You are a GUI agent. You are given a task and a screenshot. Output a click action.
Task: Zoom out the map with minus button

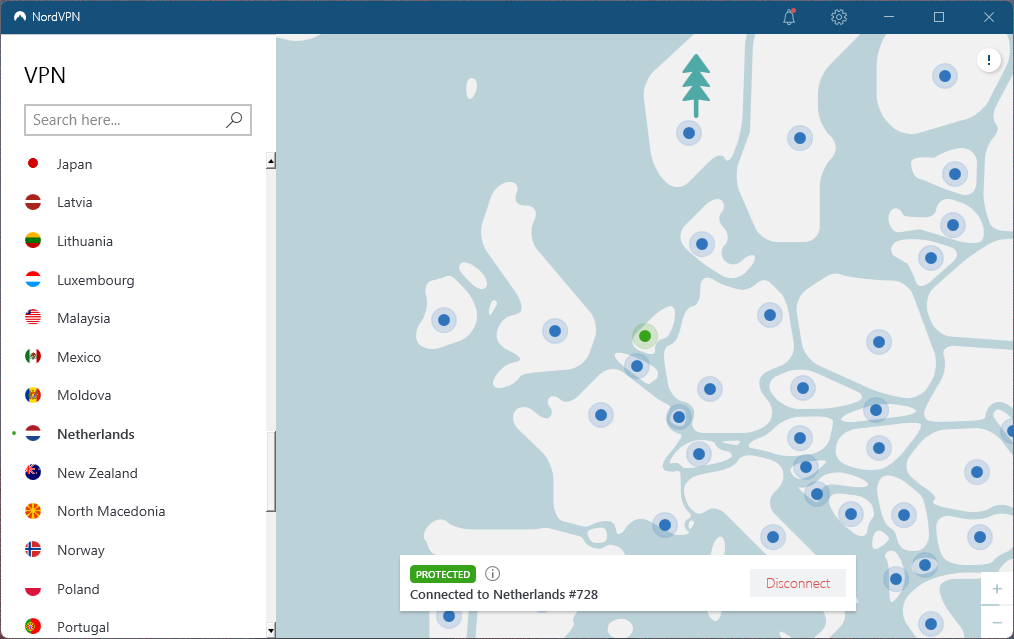[996, 623]
